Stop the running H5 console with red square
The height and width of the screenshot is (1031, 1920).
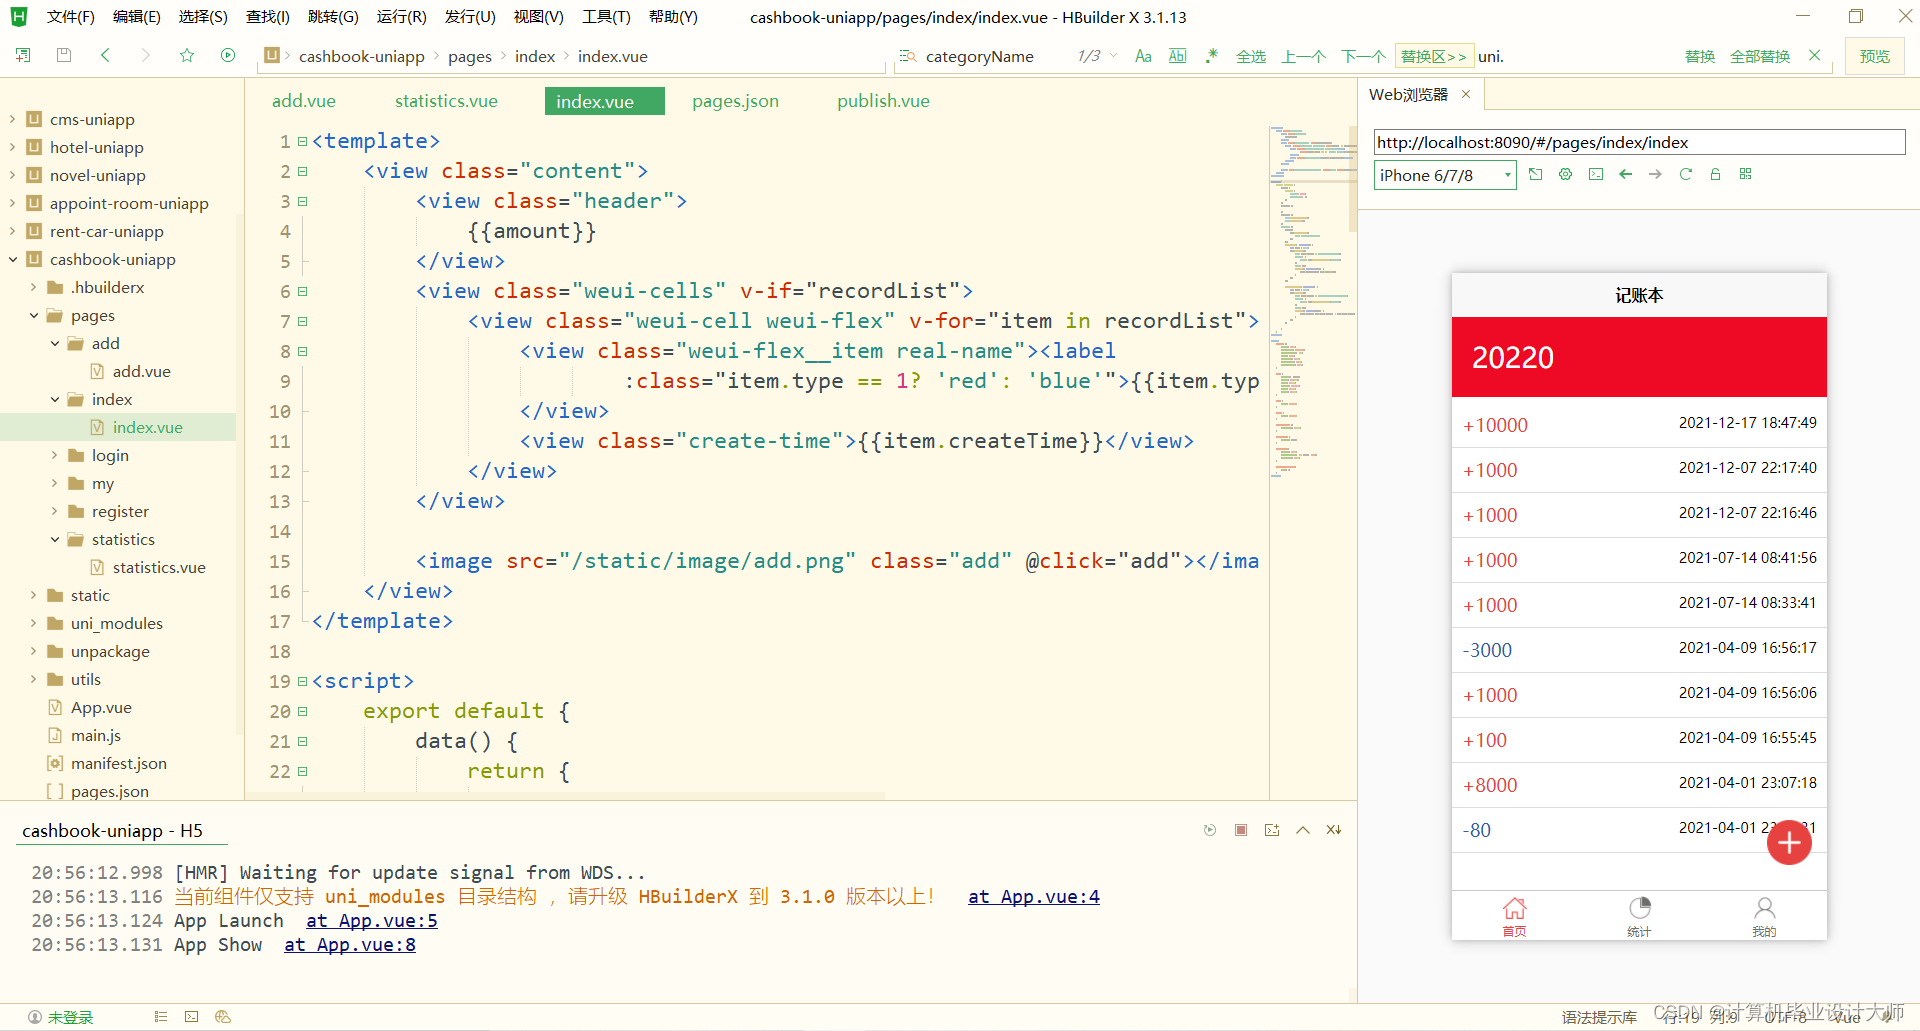point(1241,830)
